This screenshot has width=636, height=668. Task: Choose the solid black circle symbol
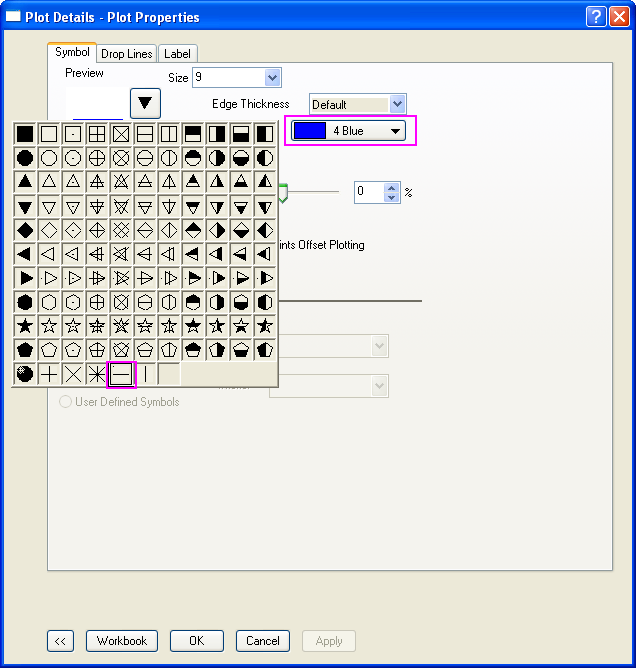coord(25,157)
